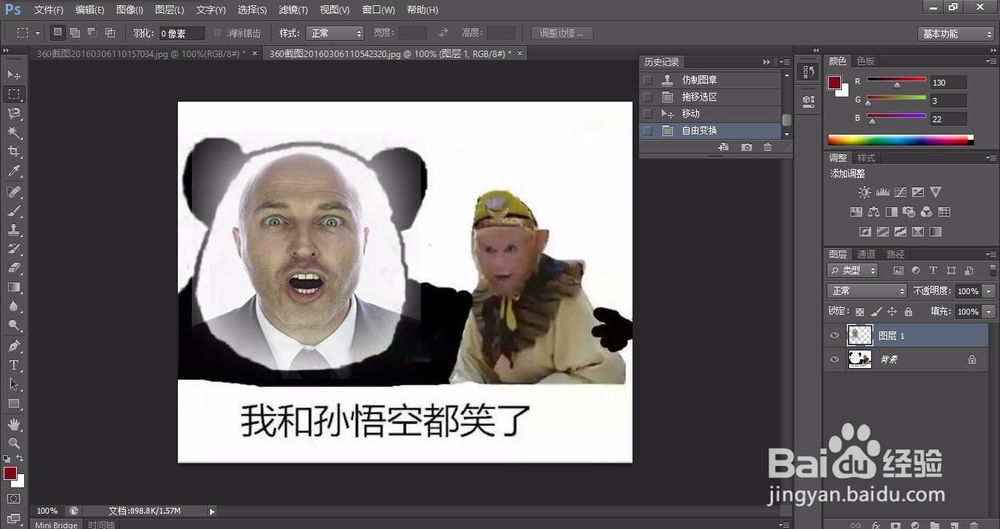
Task: Open the tool preset picker arrow
Action: [x=37, y=33]
